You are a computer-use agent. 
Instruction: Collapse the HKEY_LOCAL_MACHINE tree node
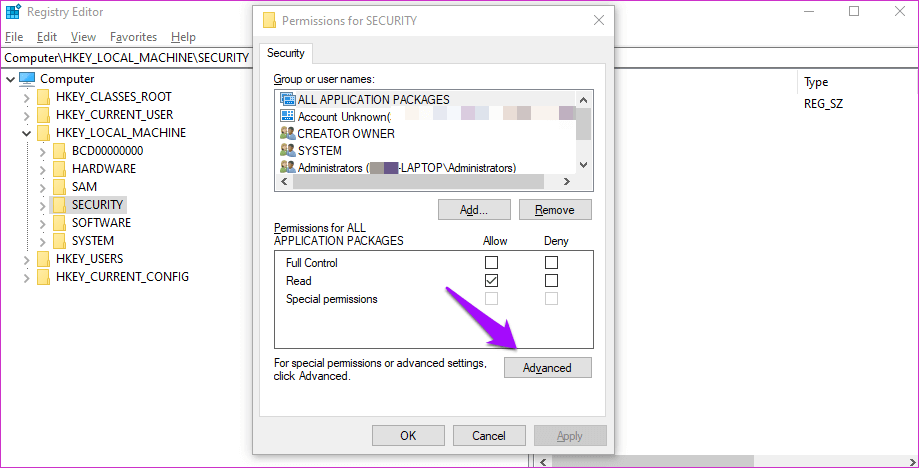tap(26, 133)
